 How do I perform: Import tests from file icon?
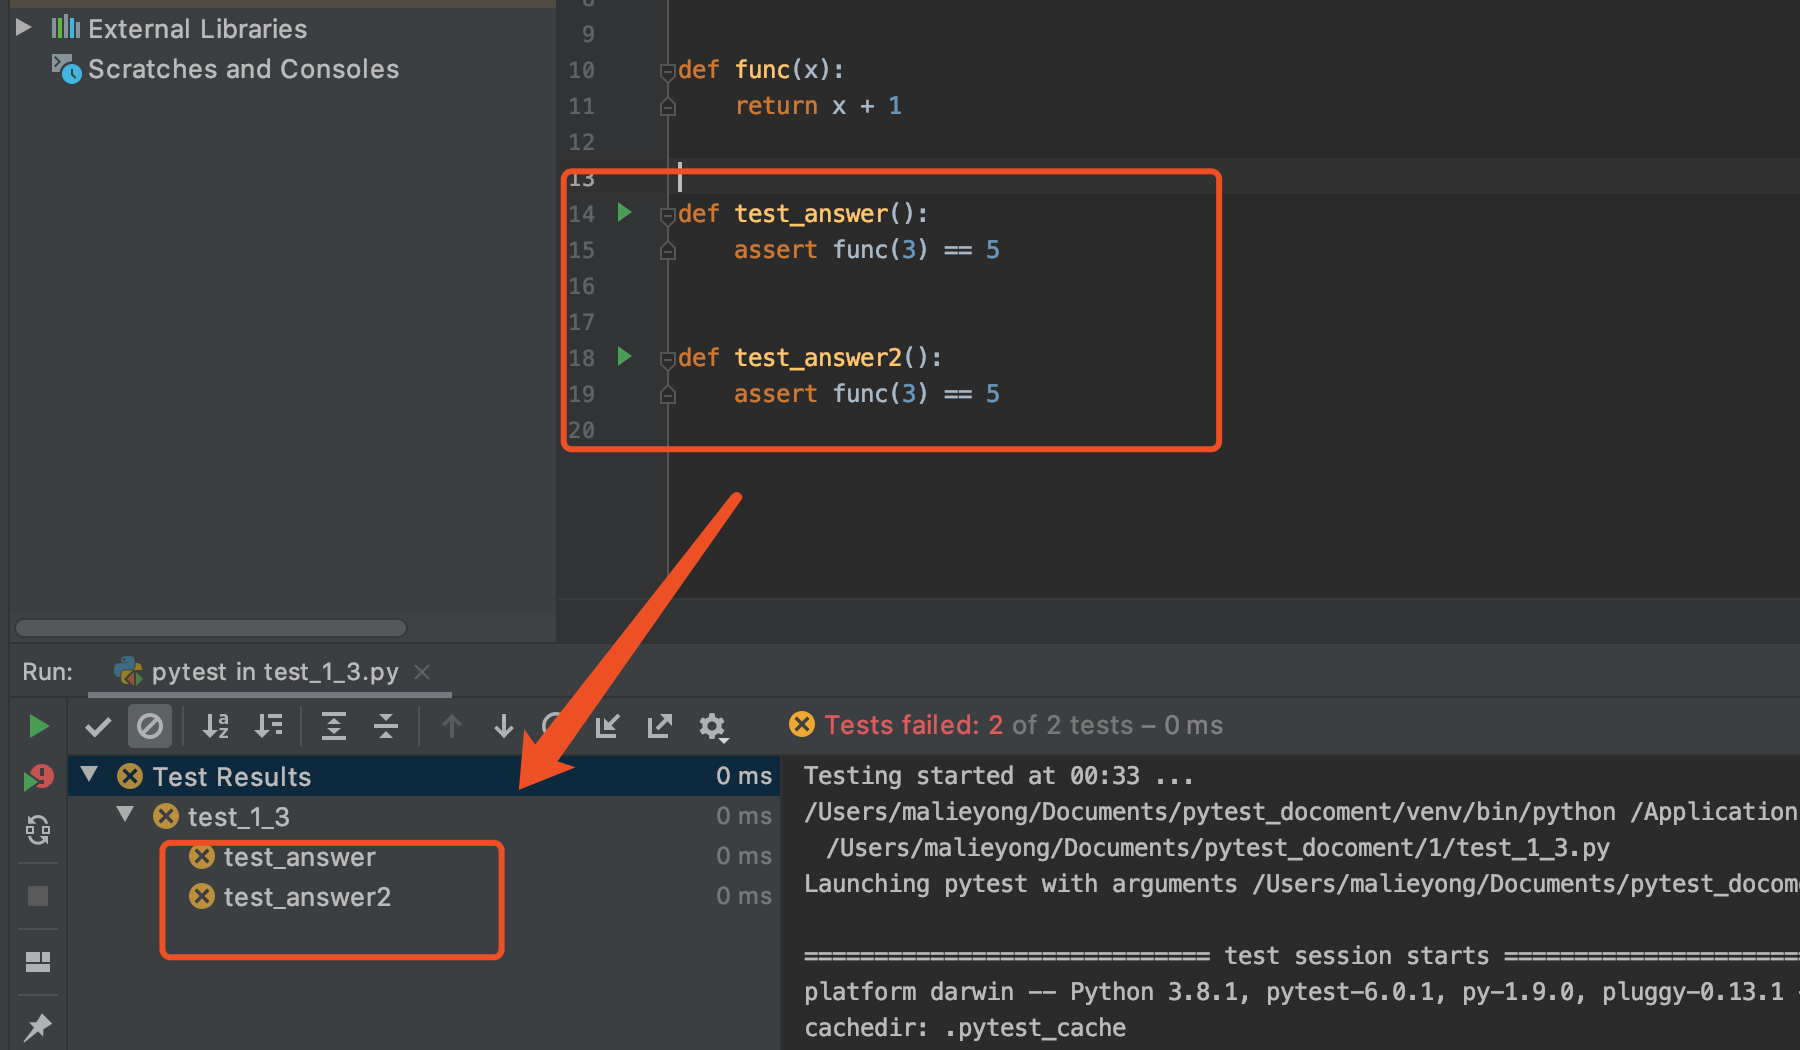click(x=607, y=726)
